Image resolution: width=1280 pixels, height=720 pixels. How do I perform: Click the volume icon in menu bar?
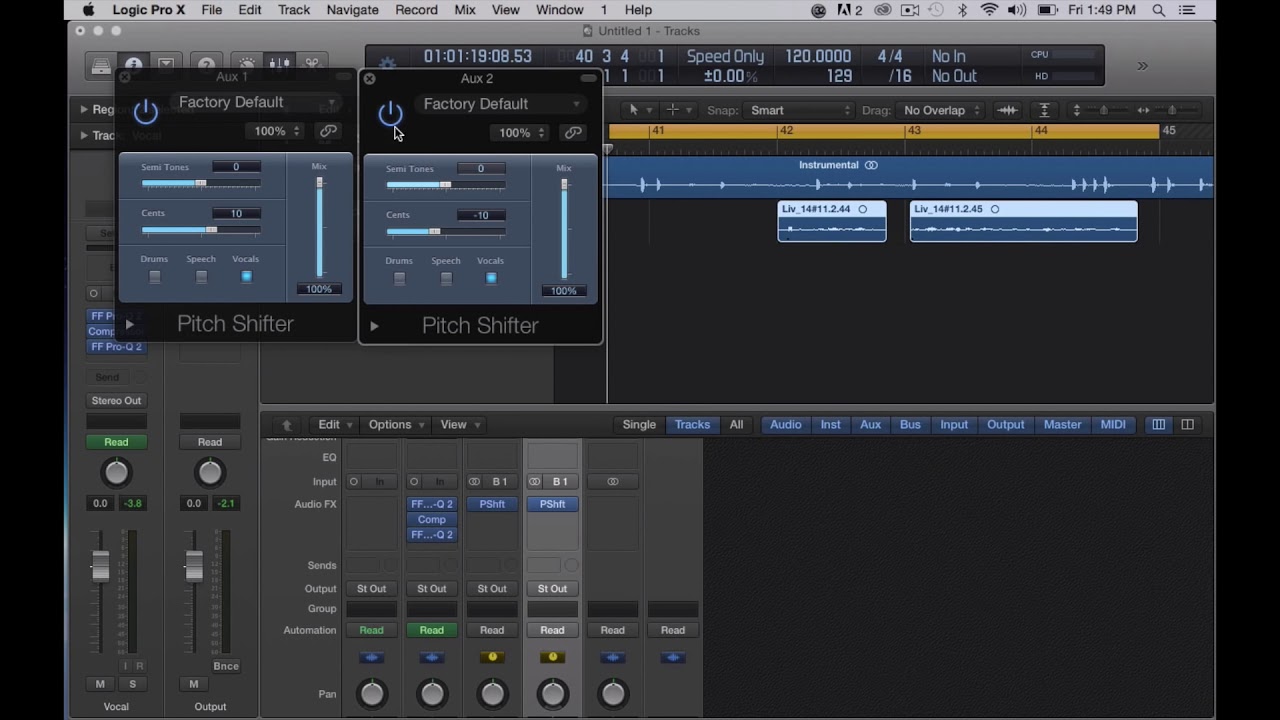[x=1017, y=10]
